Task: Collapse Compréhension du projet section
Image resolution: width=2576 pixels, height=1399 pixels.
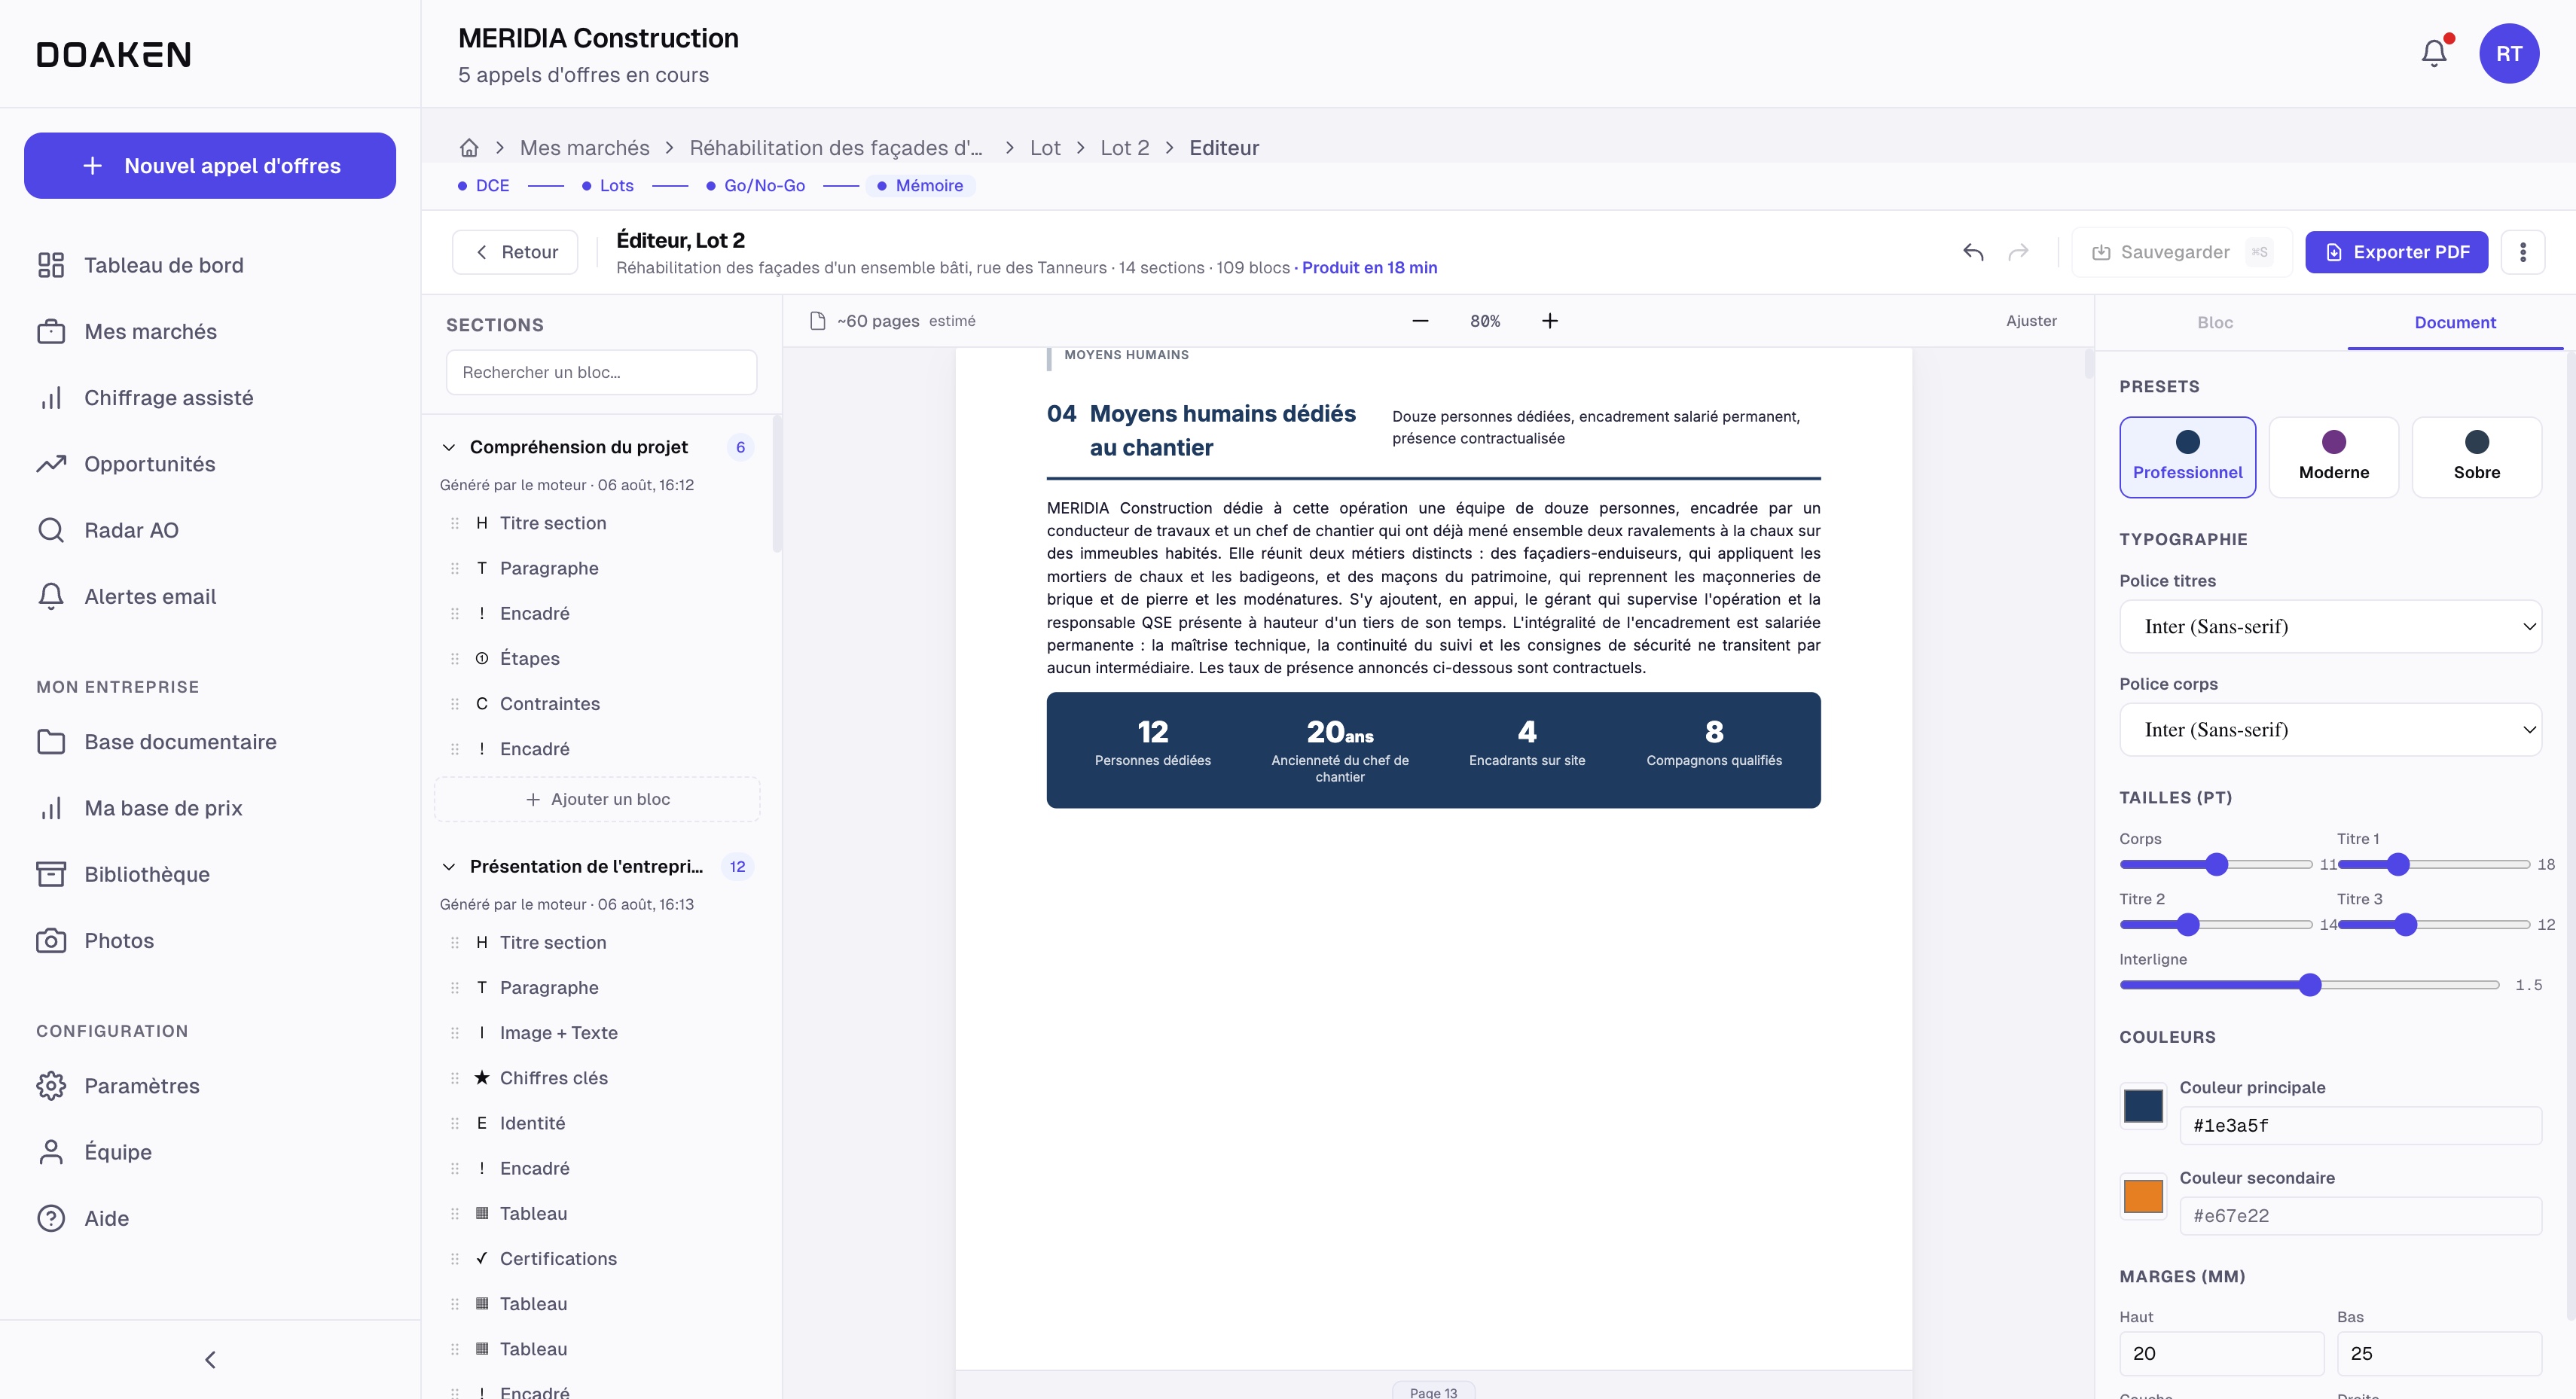Action: (449, 447)
